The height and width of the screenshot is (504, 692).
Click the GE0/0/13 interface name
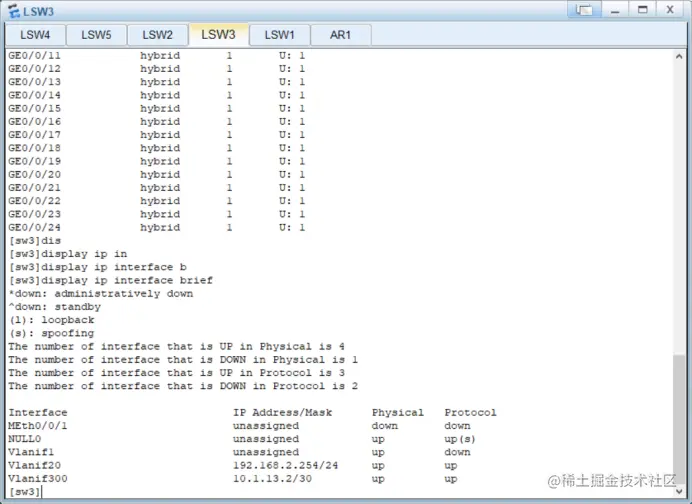[34, 82]
